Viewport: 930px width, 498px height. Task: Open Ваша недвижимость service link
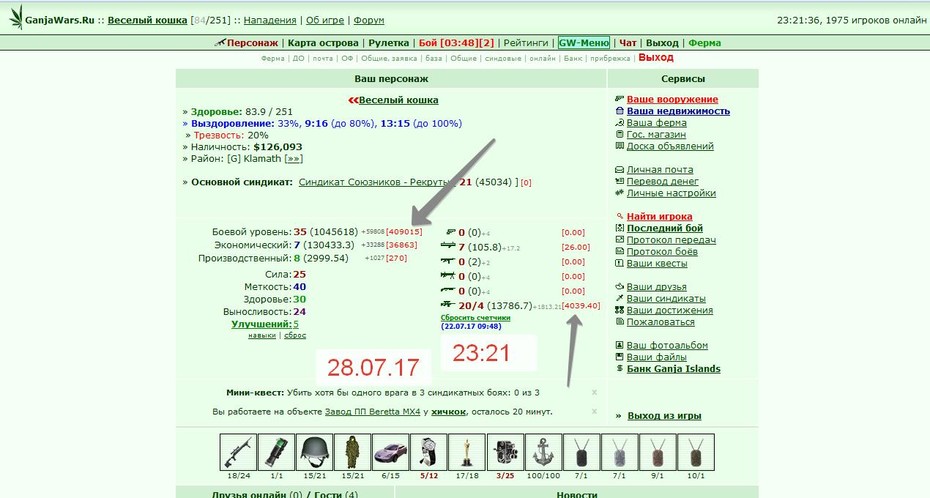[x=678, y=111]
